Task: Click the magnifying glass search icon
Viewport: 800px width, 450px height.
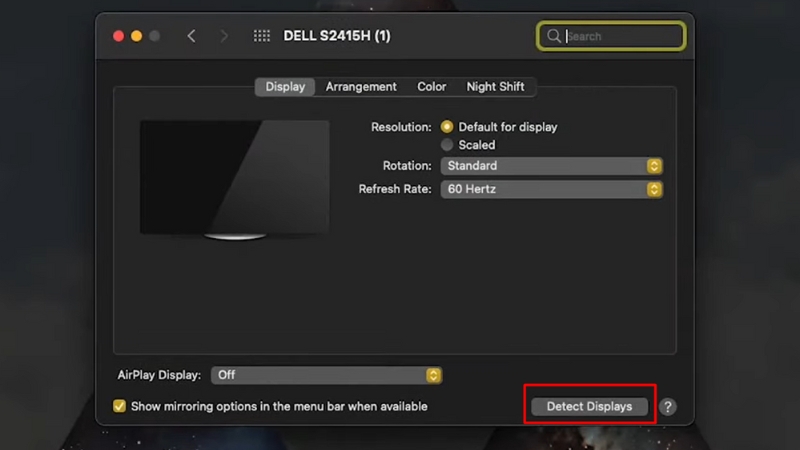Action: 554,36
